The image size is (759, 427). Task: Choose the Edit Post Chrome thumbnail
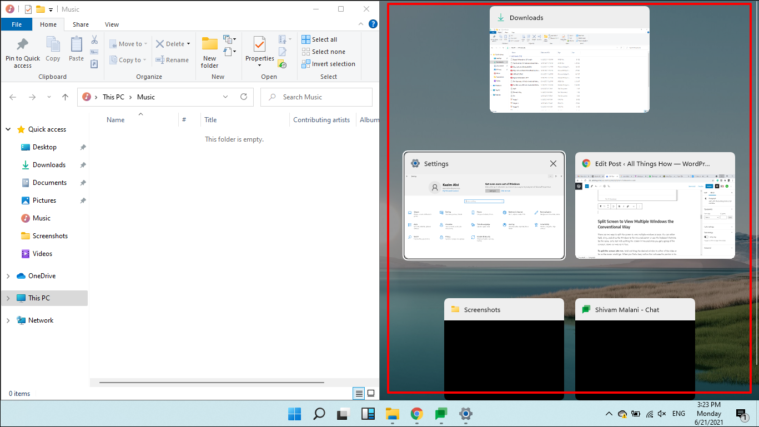click(x=655, y=206)
